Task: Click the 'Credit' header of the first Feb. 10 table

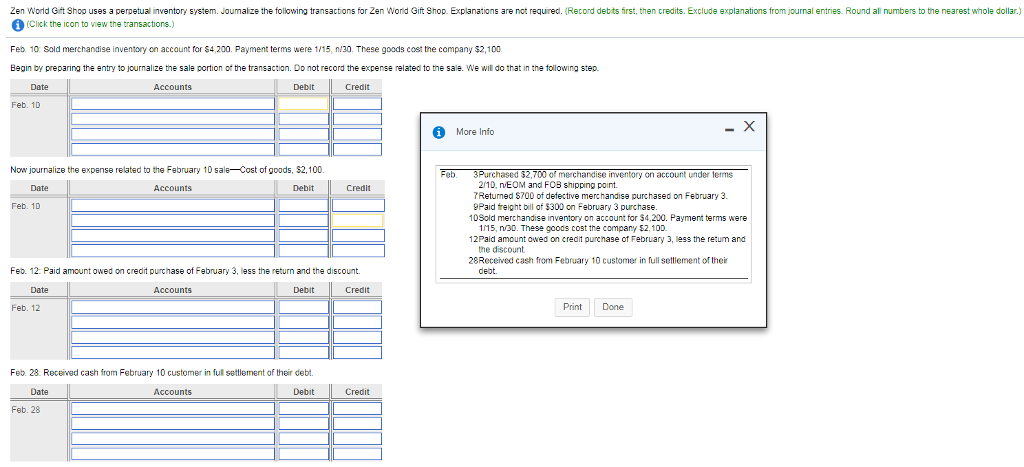Action: click(357, 87)
